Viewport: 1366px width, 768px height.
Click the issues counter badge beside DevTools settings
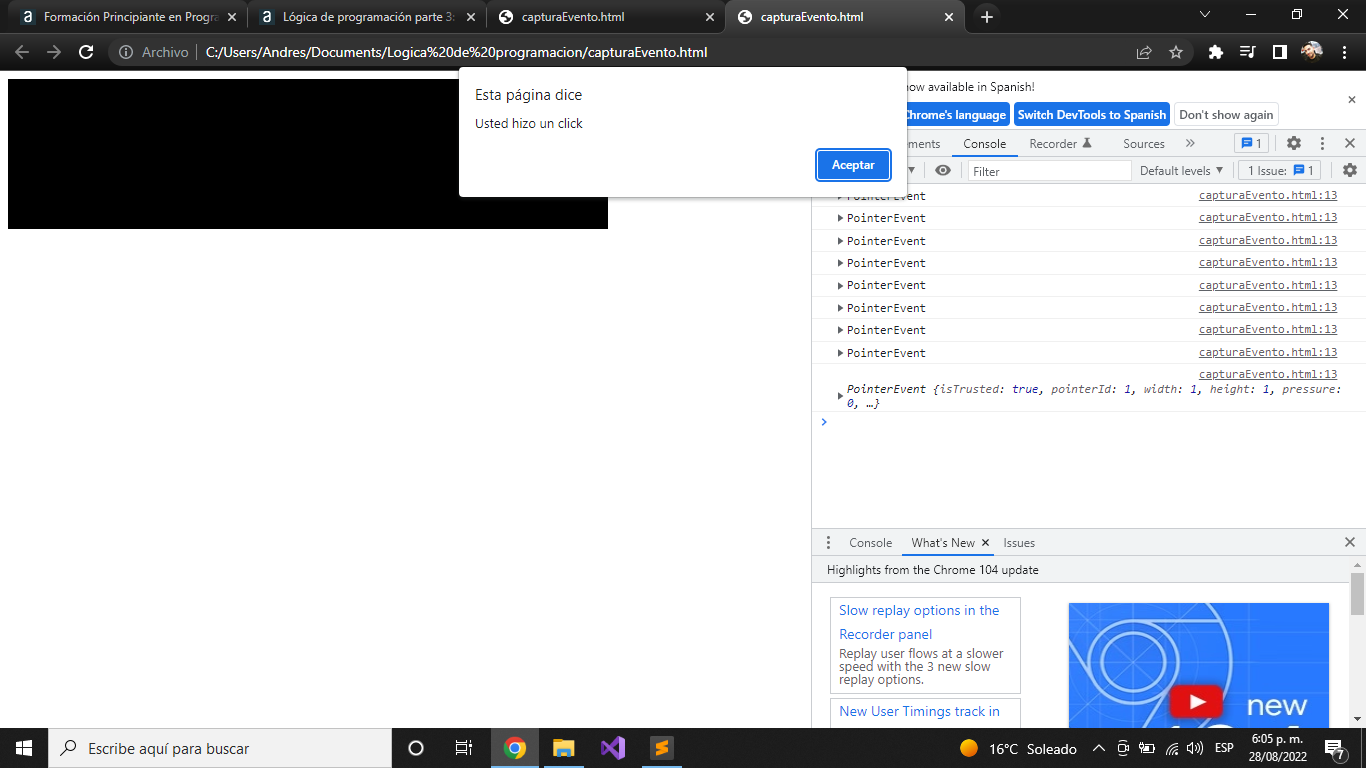[x=1252, y=143]
